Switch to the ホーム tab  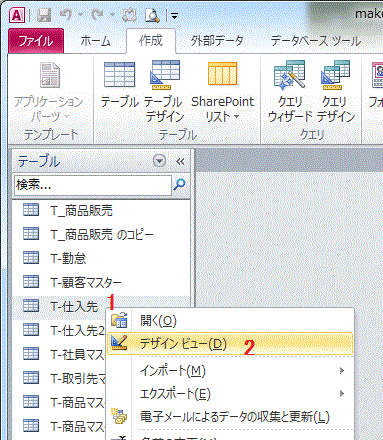click(95, 41)
